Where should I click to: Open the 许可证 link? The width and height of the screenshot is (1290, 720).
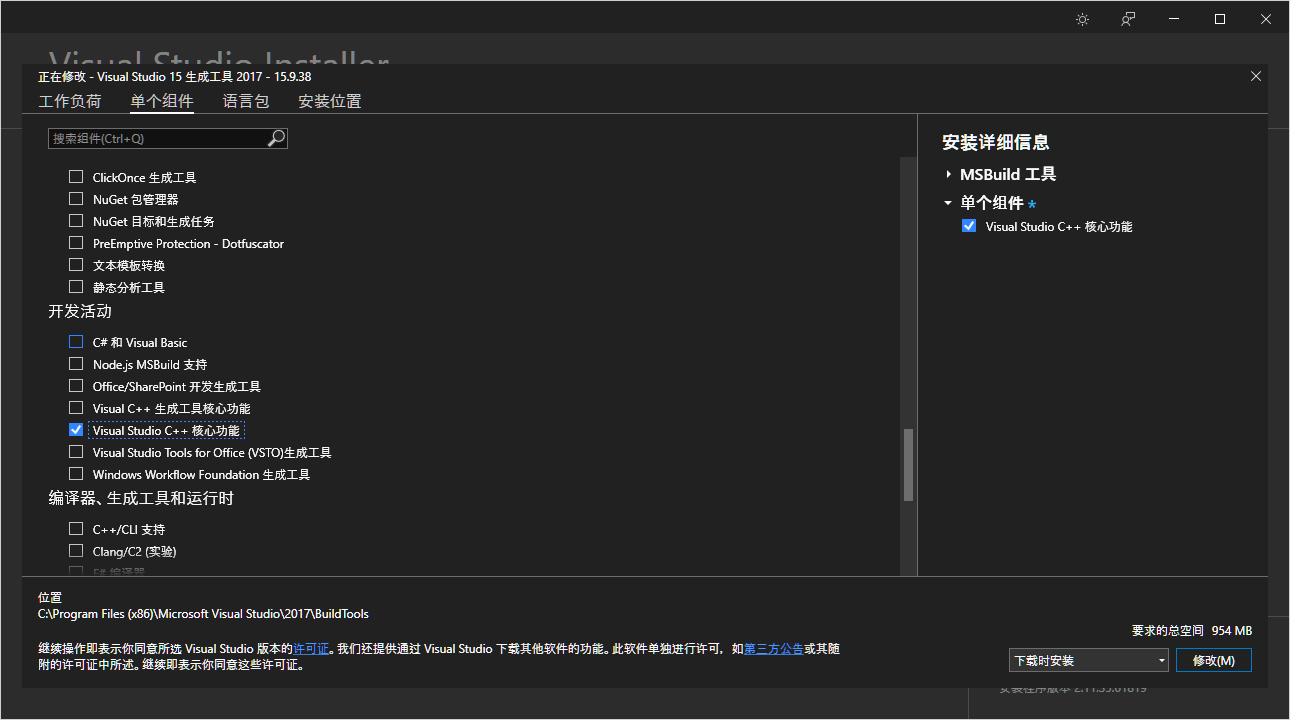coord(311,648)
